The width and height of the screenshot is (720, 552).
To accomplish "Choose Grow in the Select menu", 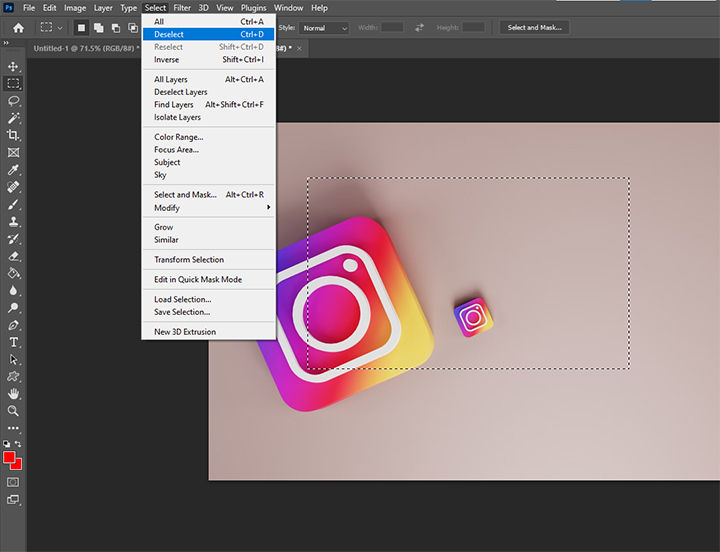I will [208, 227].
